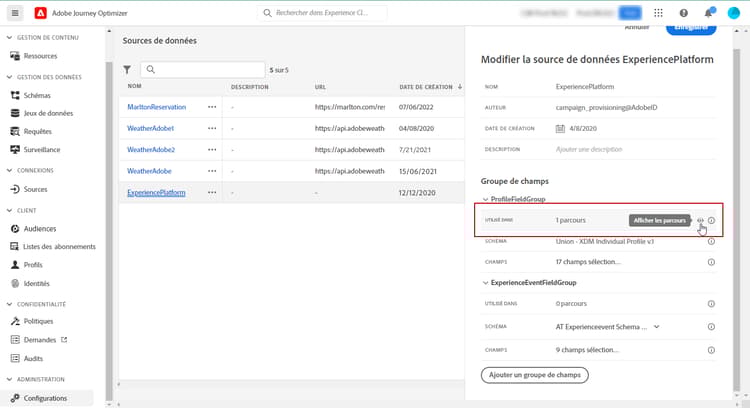The height and width of the screenshot is (408, 750).
Task: Click the filter funnel icon
Action: (x=127, y=70)
